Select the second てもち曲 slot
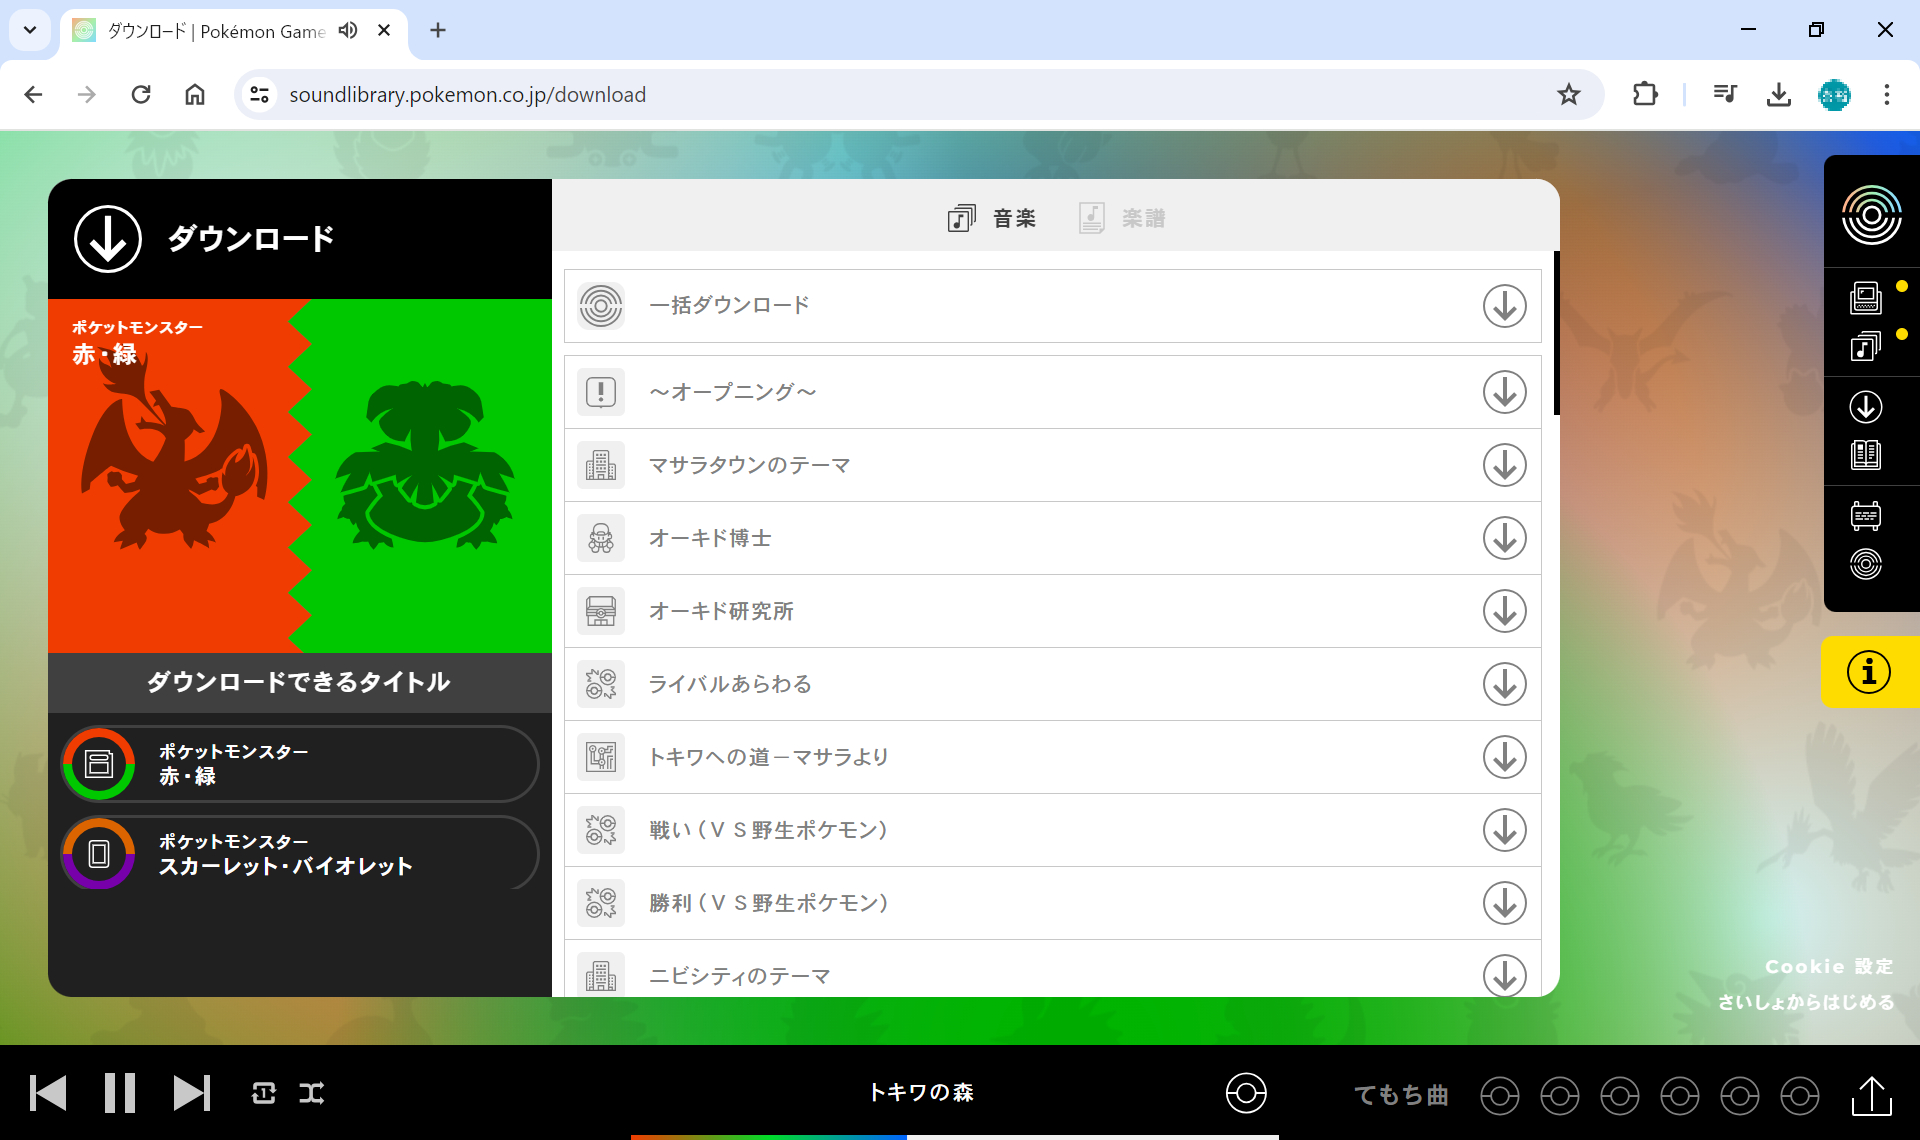 [1560, 1096]
